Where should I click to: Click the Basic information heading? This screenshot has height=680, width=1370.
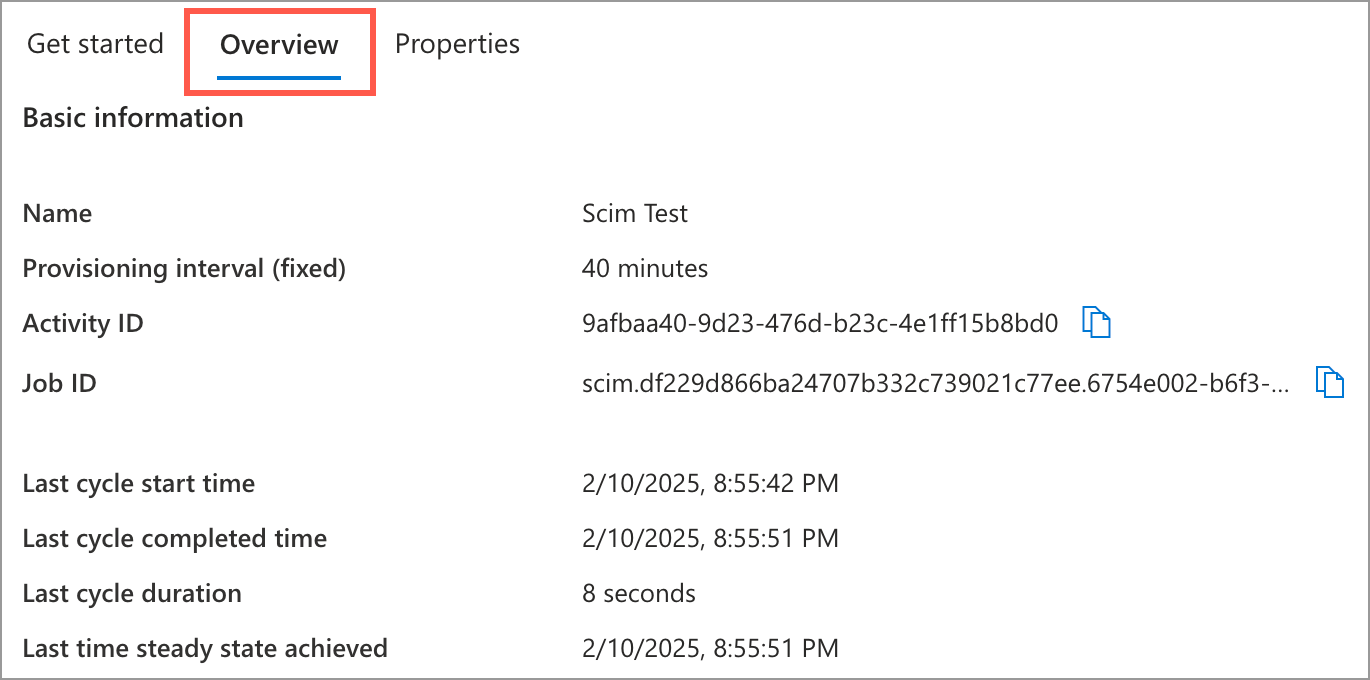coord(133,118)
